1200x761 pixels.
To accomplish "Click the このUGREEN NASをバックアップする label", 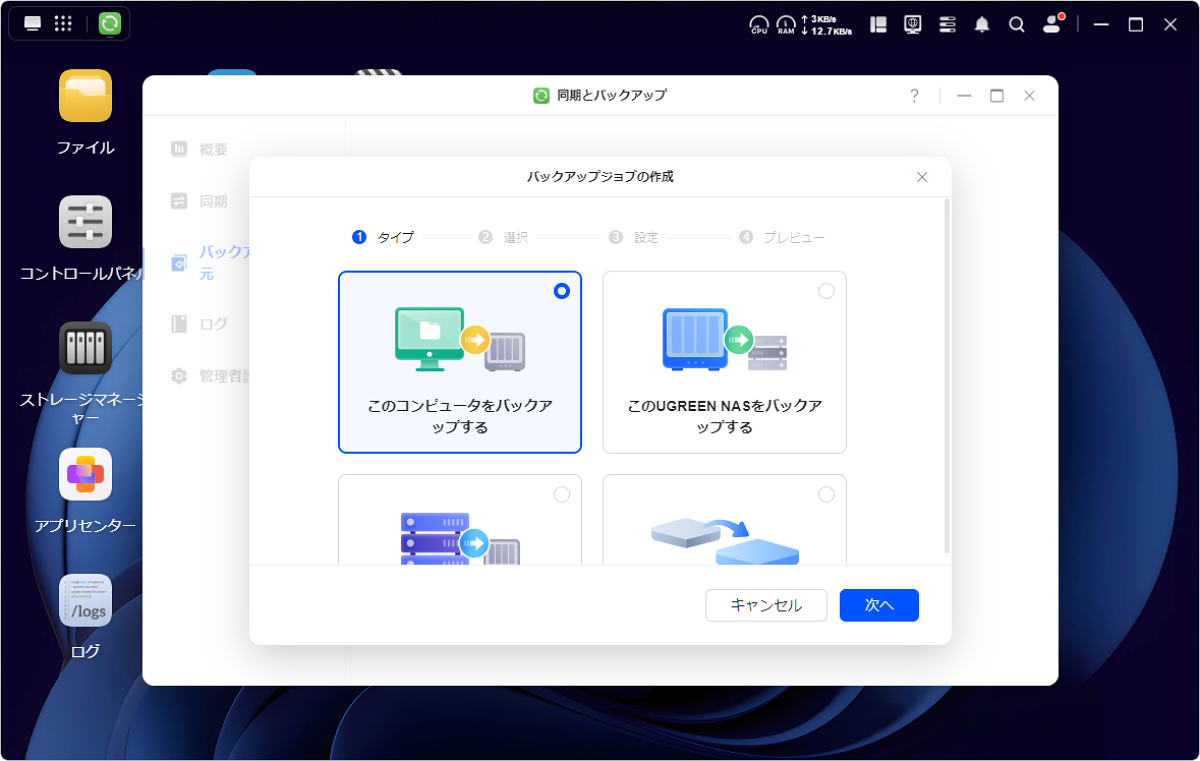I will [x=724, y=417].
